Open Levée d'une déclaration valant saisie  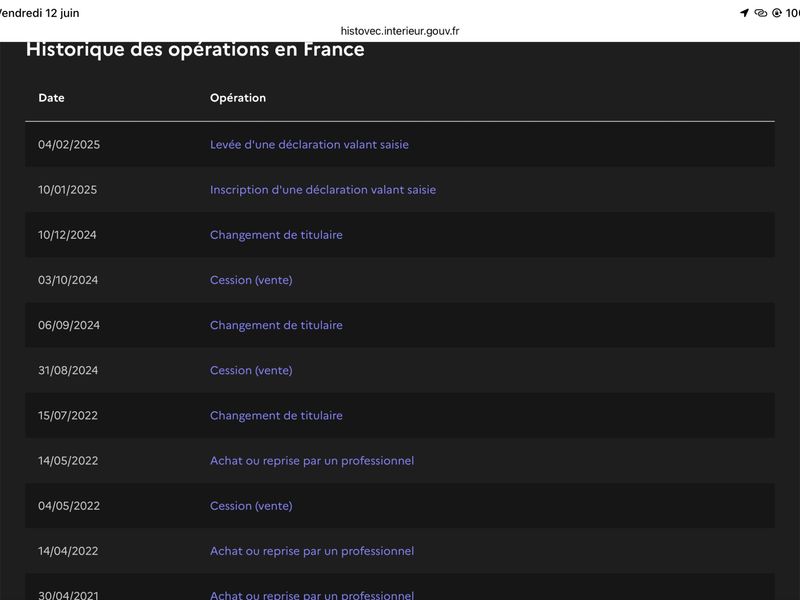coord(309,144)
